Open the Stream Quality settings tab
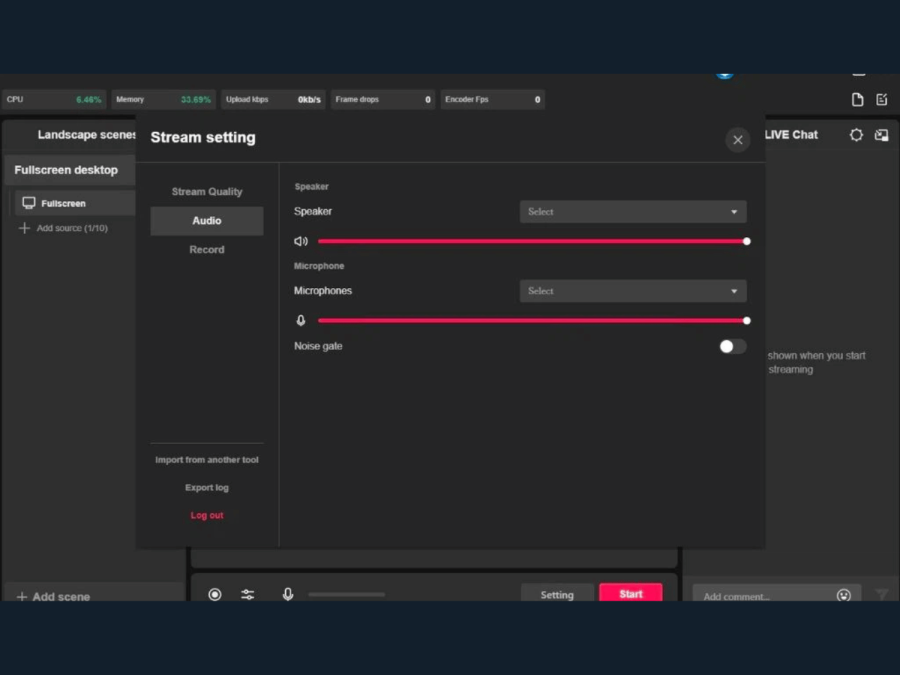Image resolution: width=900 pixels, height=675 pixels. 207,192
